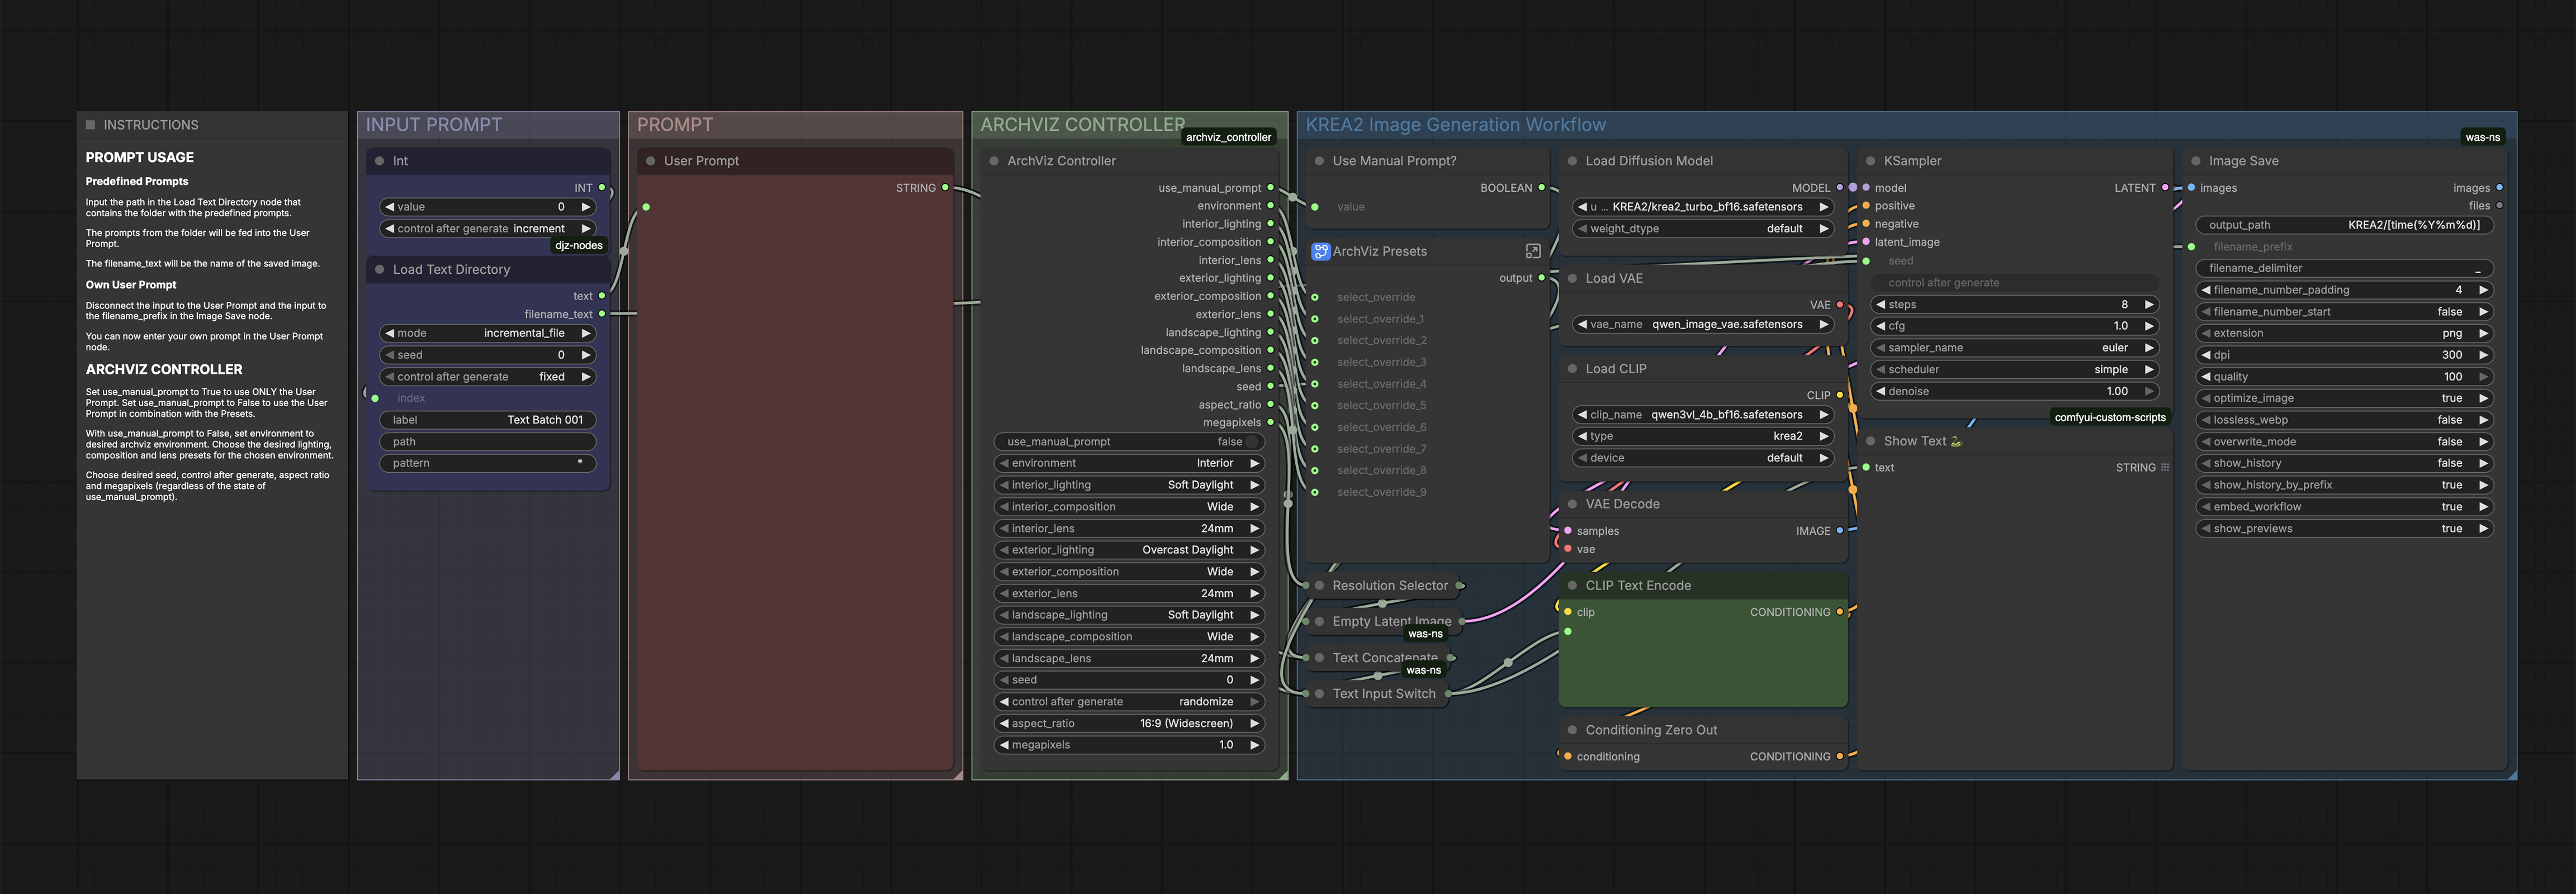Toggle filename_number_start false in Image Save
The height and width of the screenshot is (894, 2576).
click(x=2344, y=312)
